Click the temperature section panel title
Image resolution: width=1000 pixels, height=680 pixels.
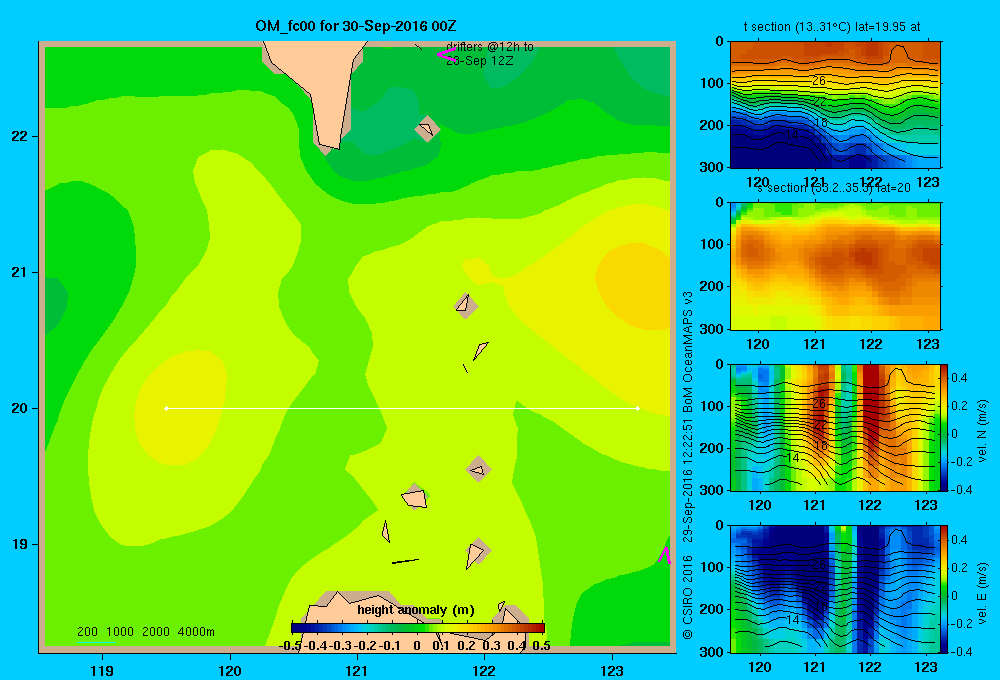pos(832,27)
